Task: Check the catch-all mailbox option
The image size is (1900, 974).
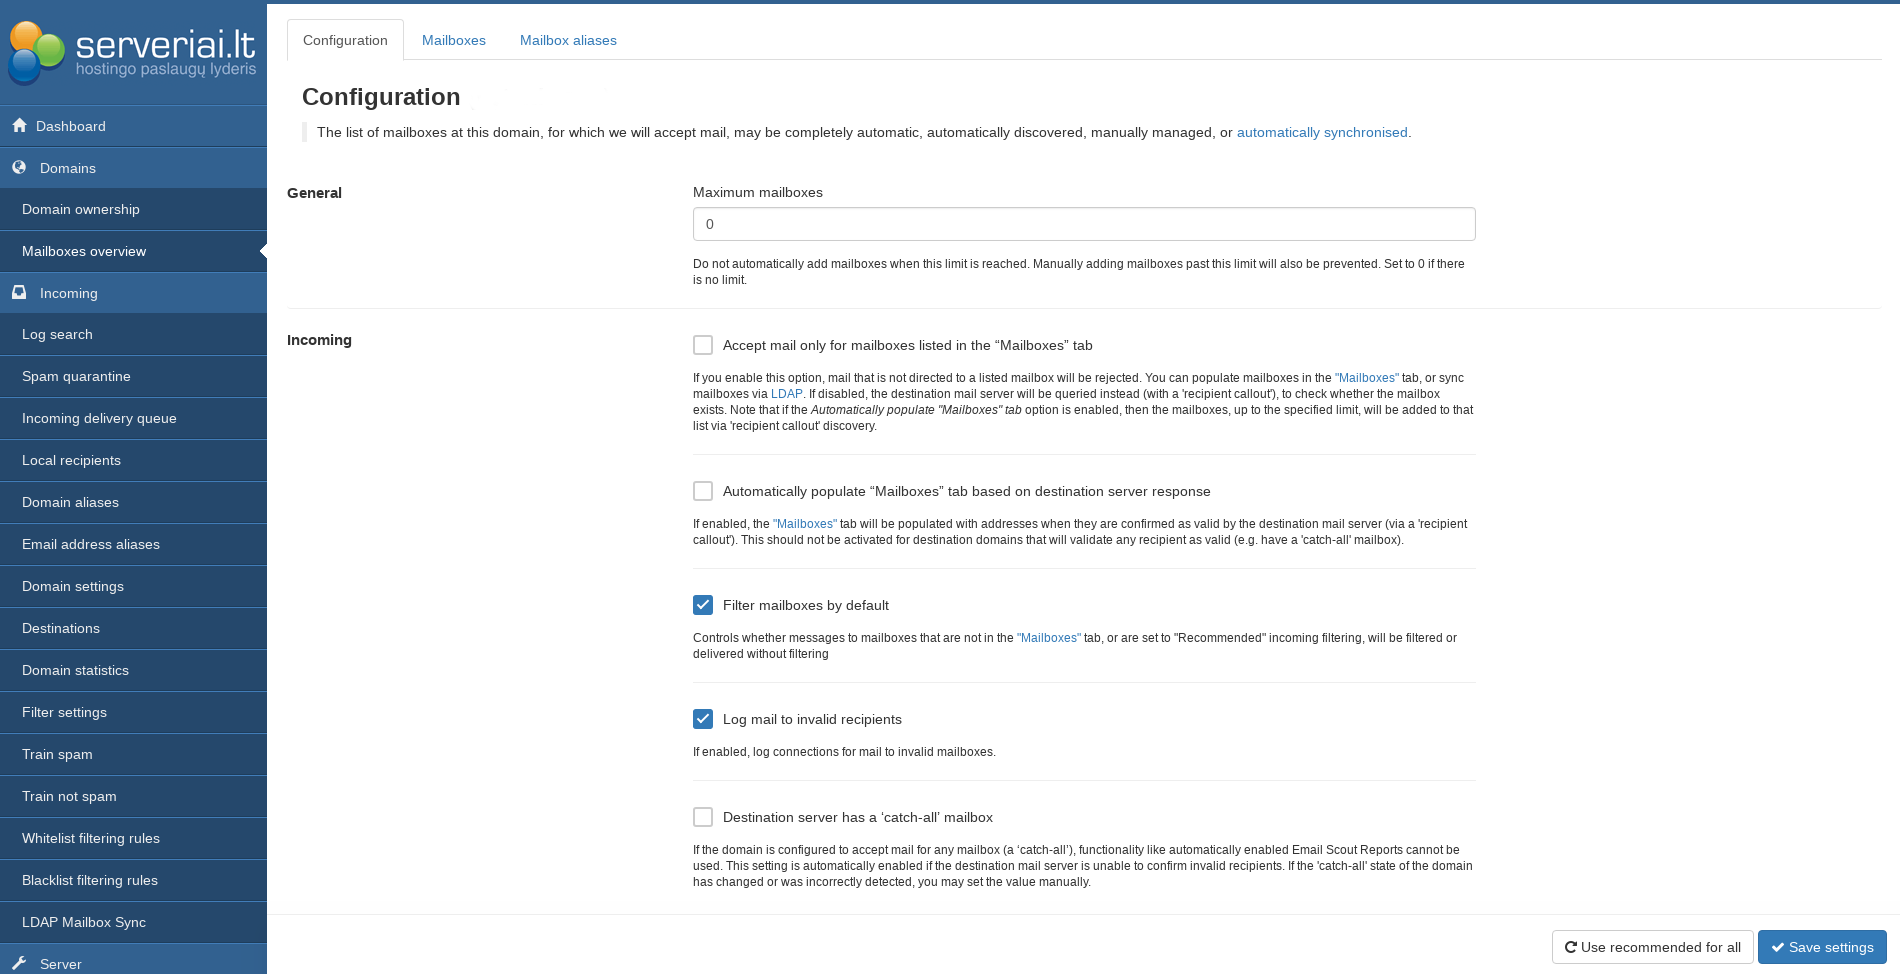Action: tap(703, 817)
